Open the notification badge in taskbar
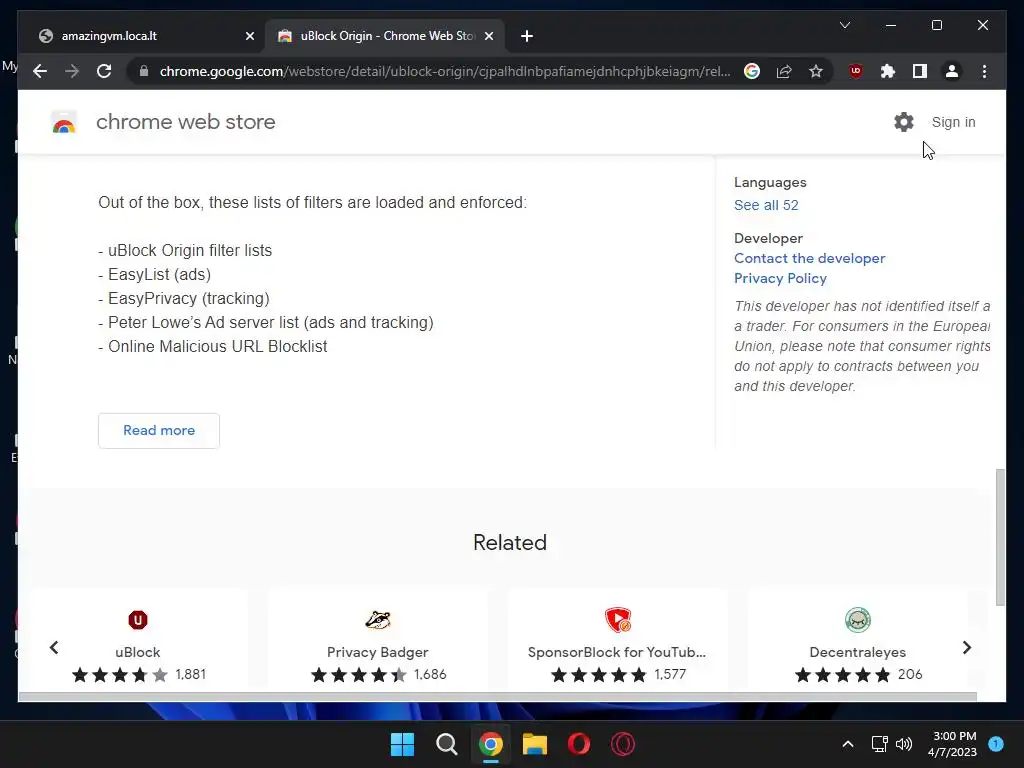The image size is (1024, 768). [x=996, y=744]
